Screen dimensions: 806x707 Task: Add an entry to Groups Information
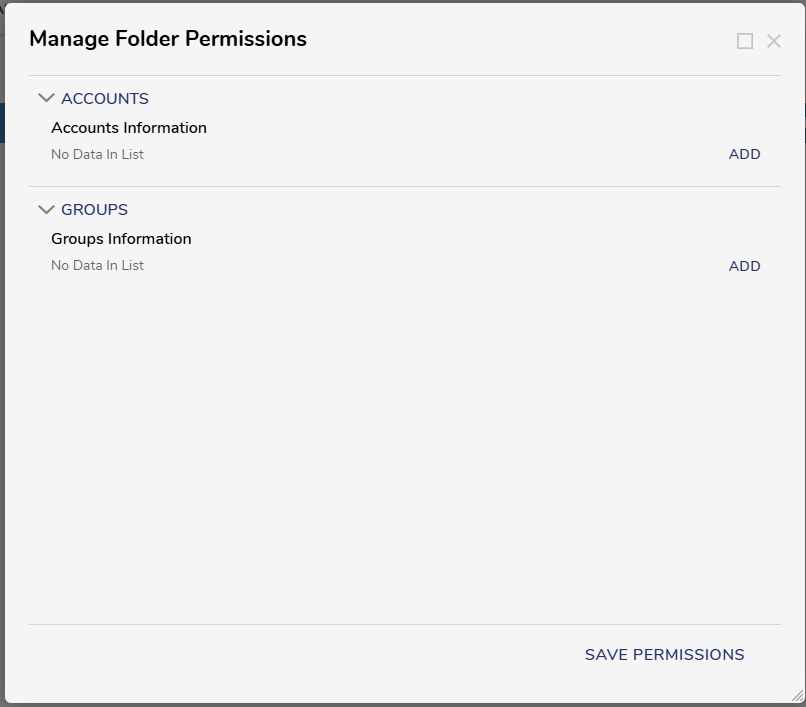click(744, 266)
